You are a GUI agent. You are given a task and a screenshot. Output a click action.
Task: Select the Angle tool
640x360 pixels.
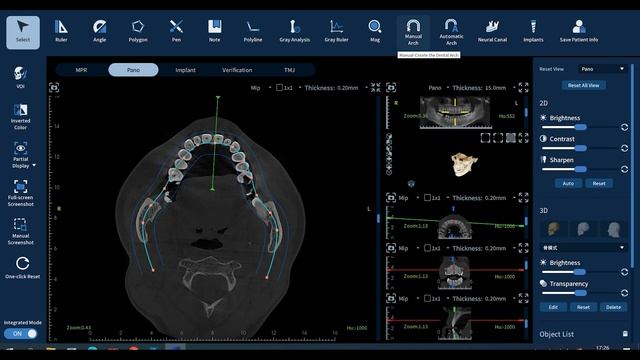click(x=100, y=31)
